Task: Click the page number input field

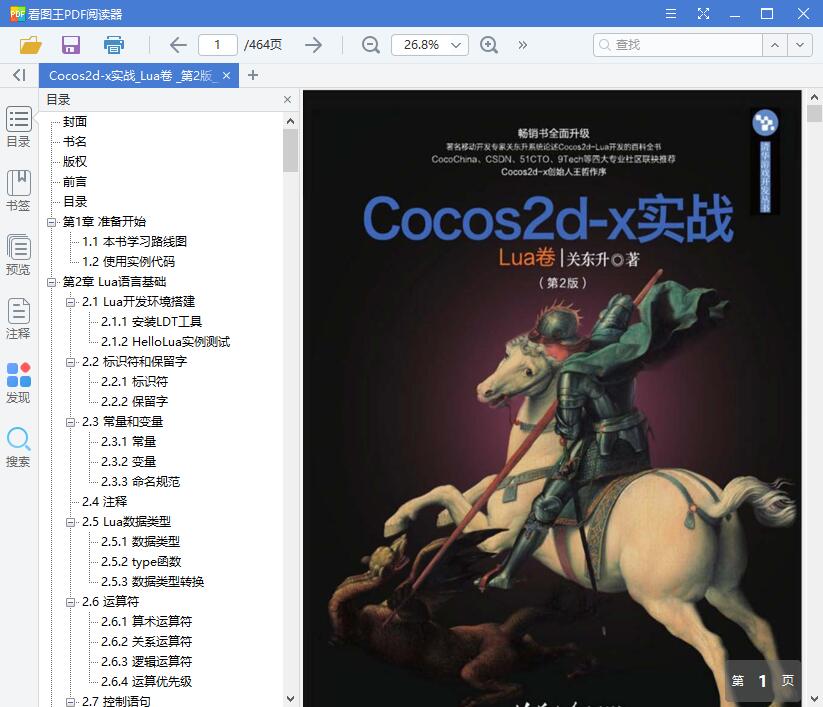Action: tap(217, 45)
